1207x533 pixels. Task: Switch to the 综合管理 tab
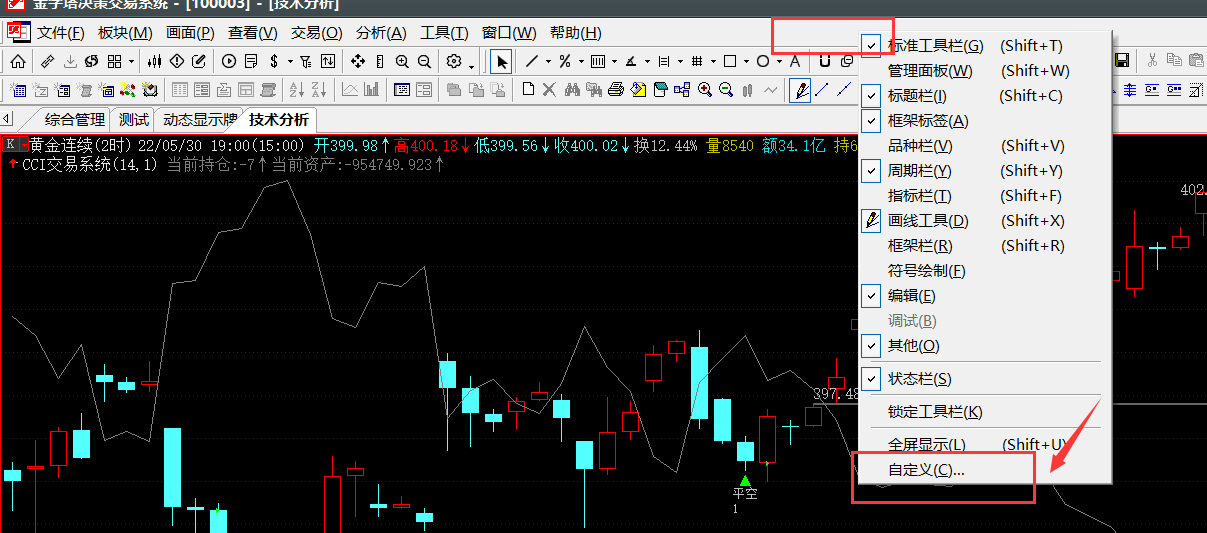pos(74,120)
